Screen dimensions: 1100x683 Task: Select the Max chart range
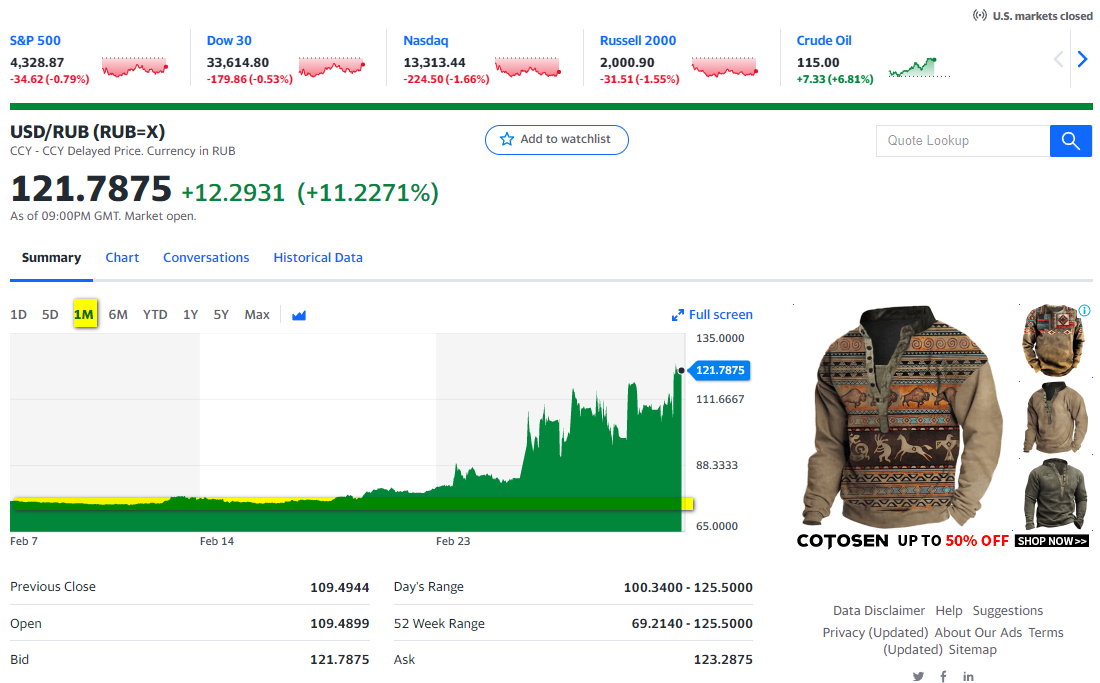(257, 315)
